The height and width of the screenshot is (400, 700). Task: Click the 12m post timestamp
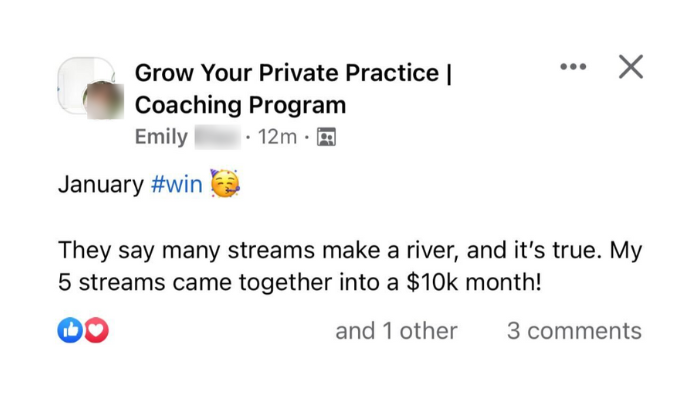277,137
